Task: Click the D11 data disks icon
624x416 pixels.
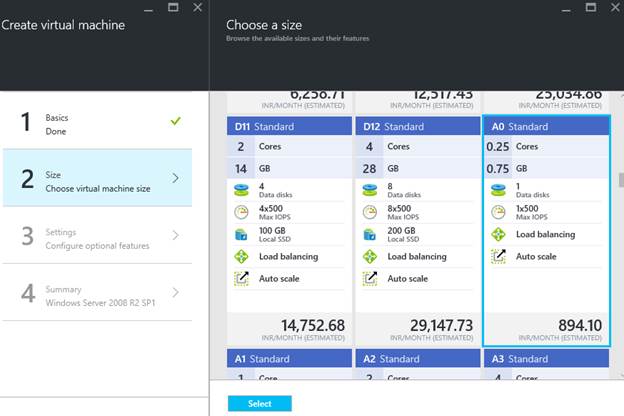Action: (241, 190)
